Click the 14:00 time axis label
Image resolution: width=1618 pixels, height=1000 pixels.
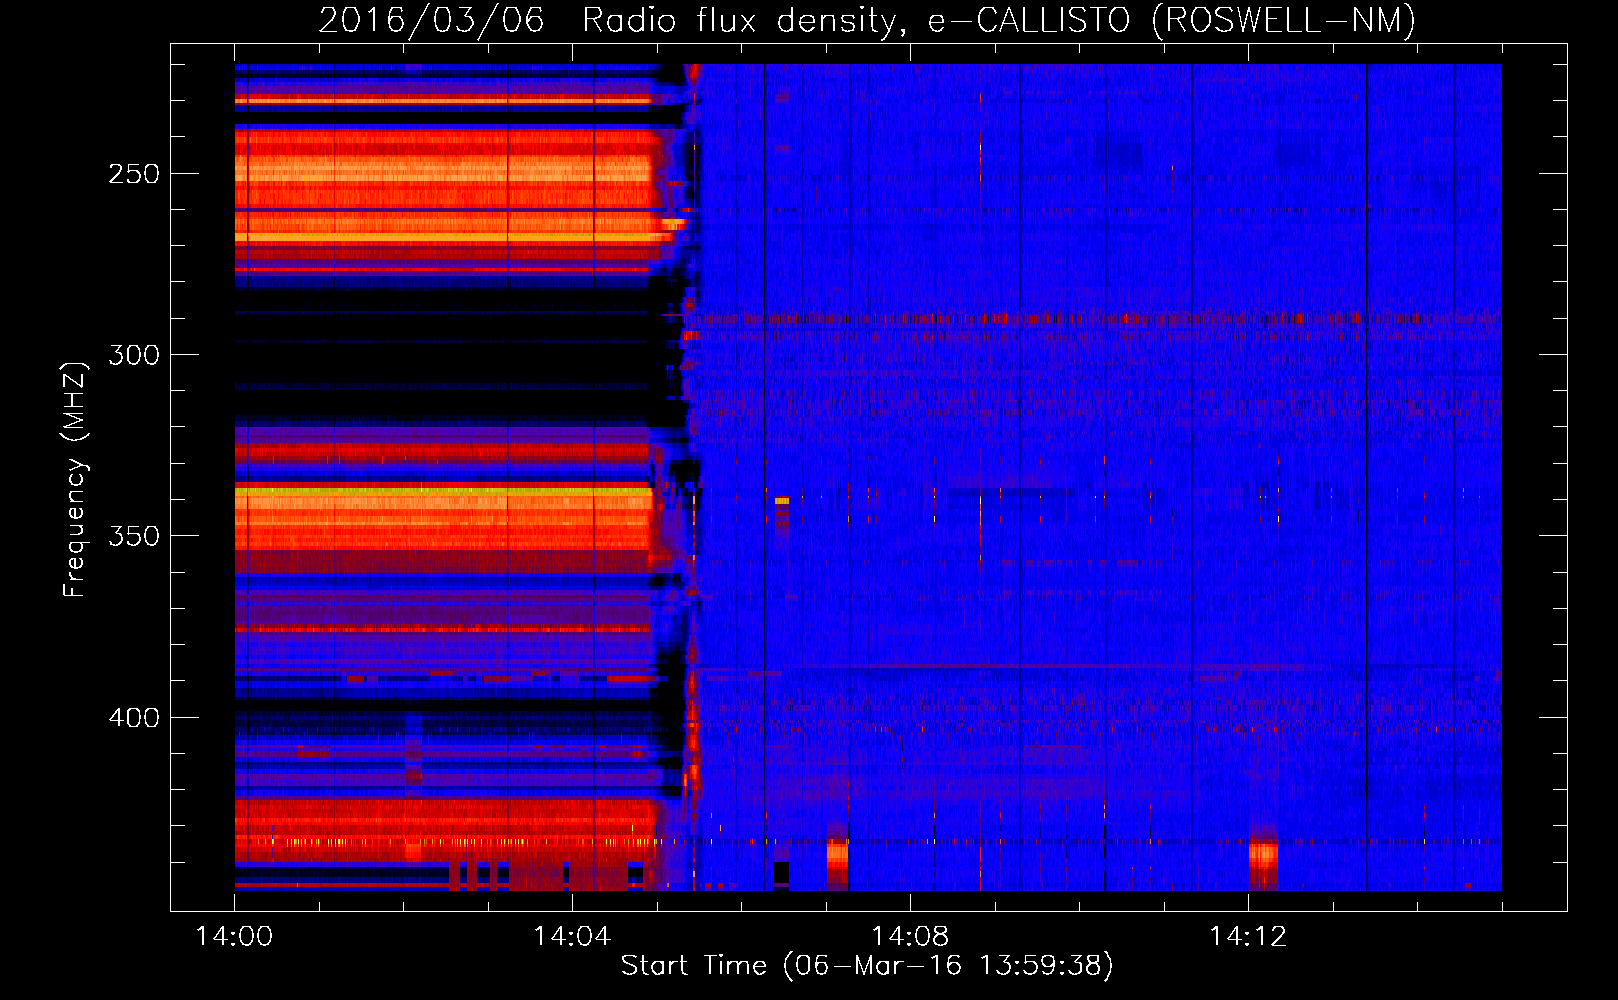coord(234,936)
